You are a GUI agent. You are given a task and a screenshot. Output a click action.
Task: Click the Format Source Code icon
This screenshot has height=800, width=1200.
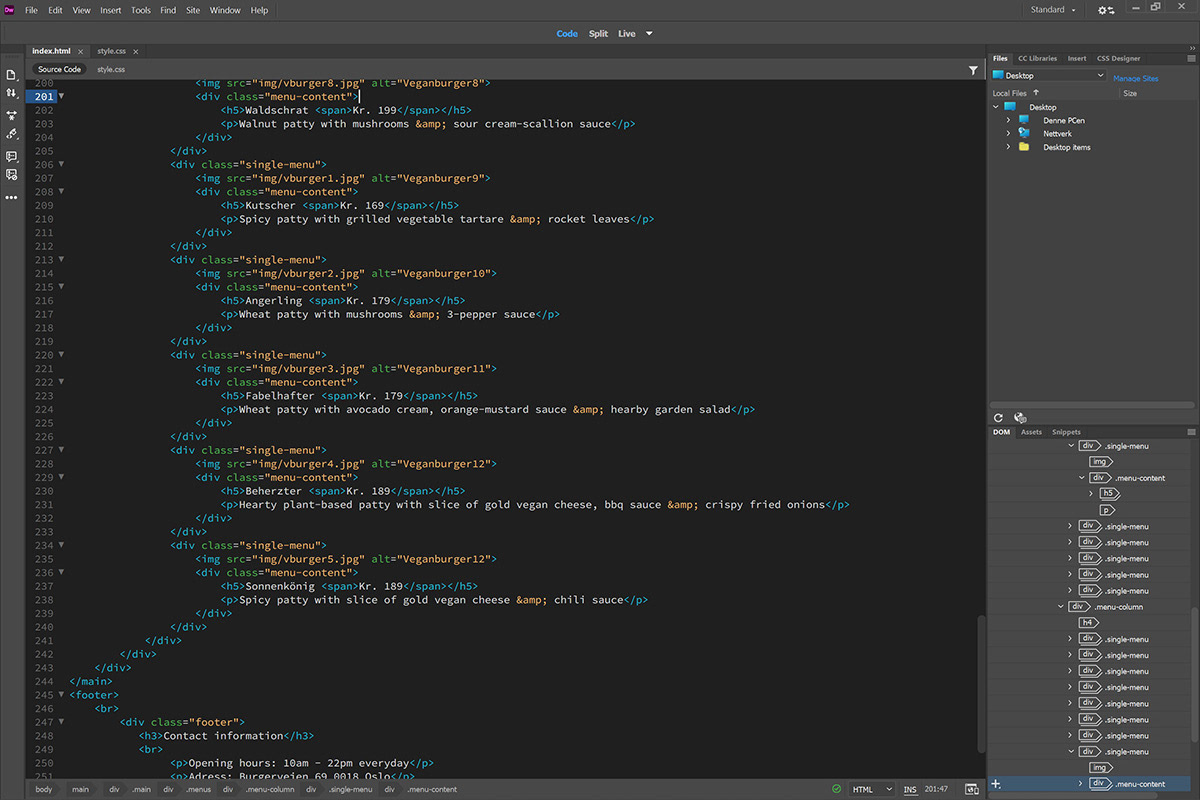click(x=12, y=133)
